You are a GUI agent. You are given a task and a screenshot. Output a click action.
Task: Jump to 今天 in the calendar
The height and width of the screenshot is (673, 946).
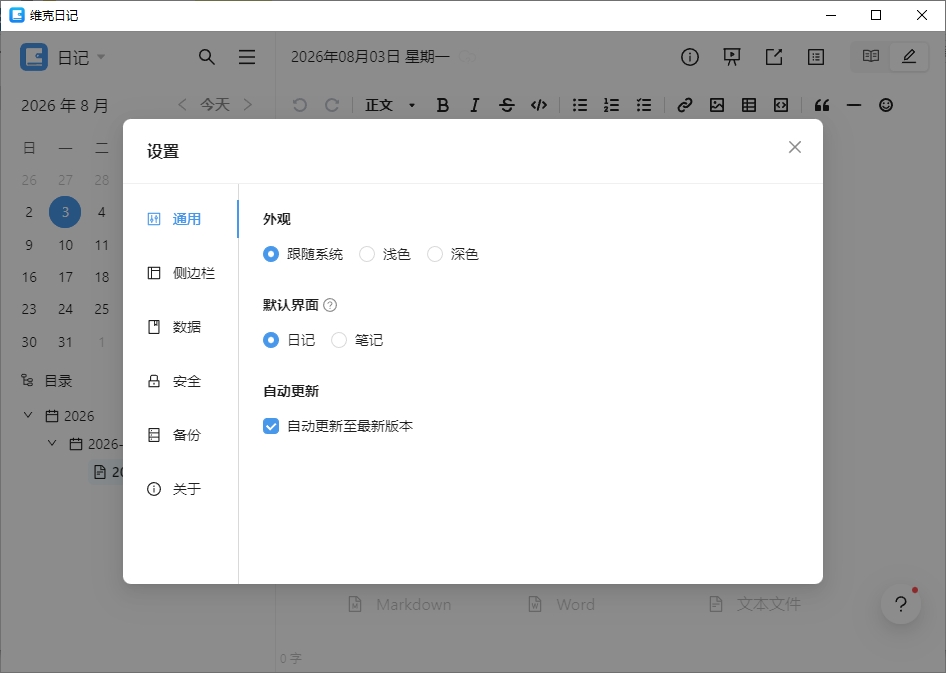click(x=215, y=105)
